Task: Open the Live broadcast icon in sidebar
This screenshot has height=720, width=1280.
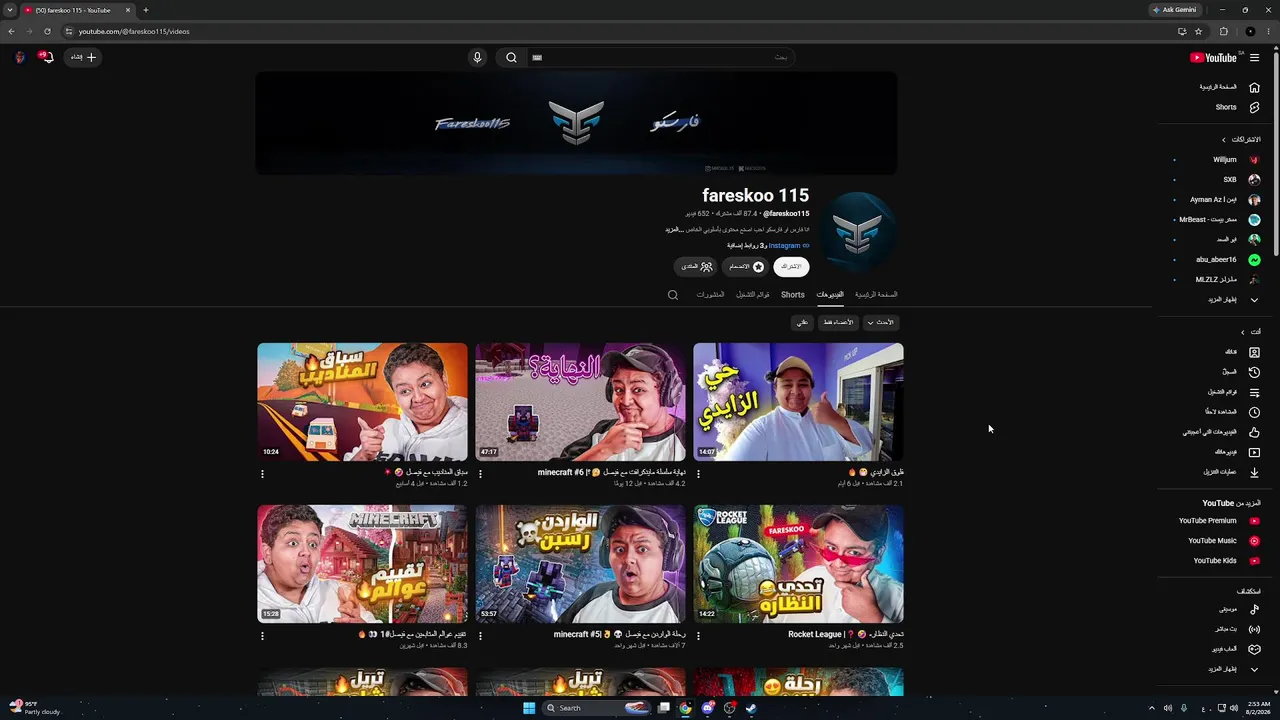Action: click(x=1254, y=629)
